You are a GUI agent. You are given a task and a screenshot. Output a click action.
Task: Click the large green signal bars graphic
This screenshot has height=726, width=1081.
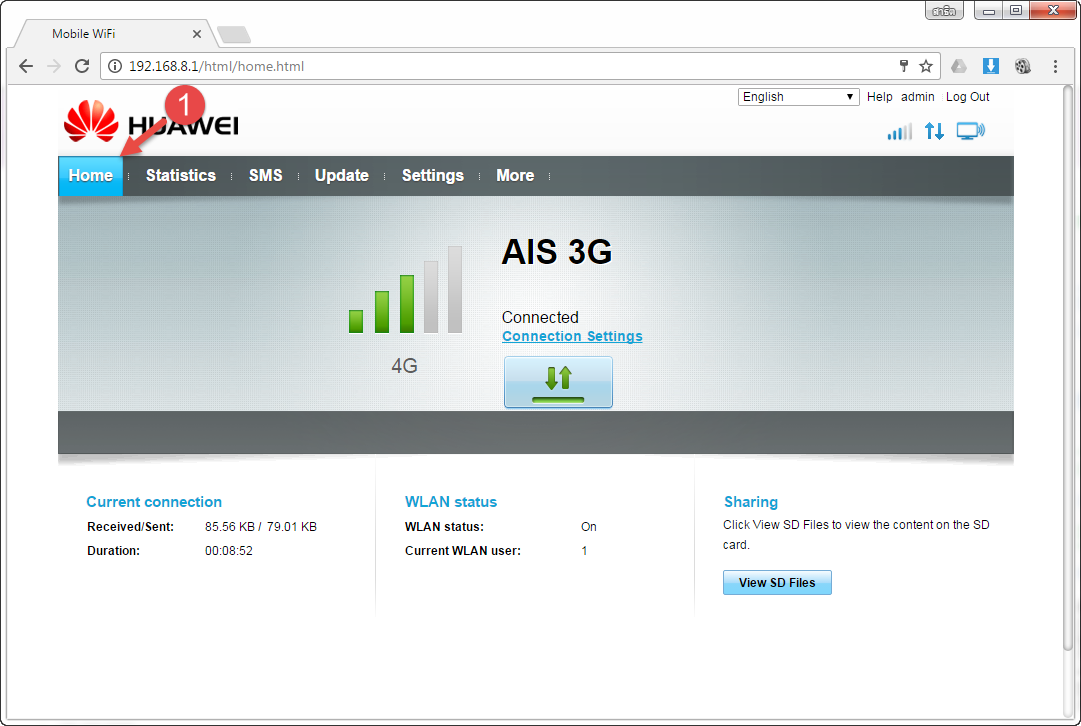[x=405, y=290]
